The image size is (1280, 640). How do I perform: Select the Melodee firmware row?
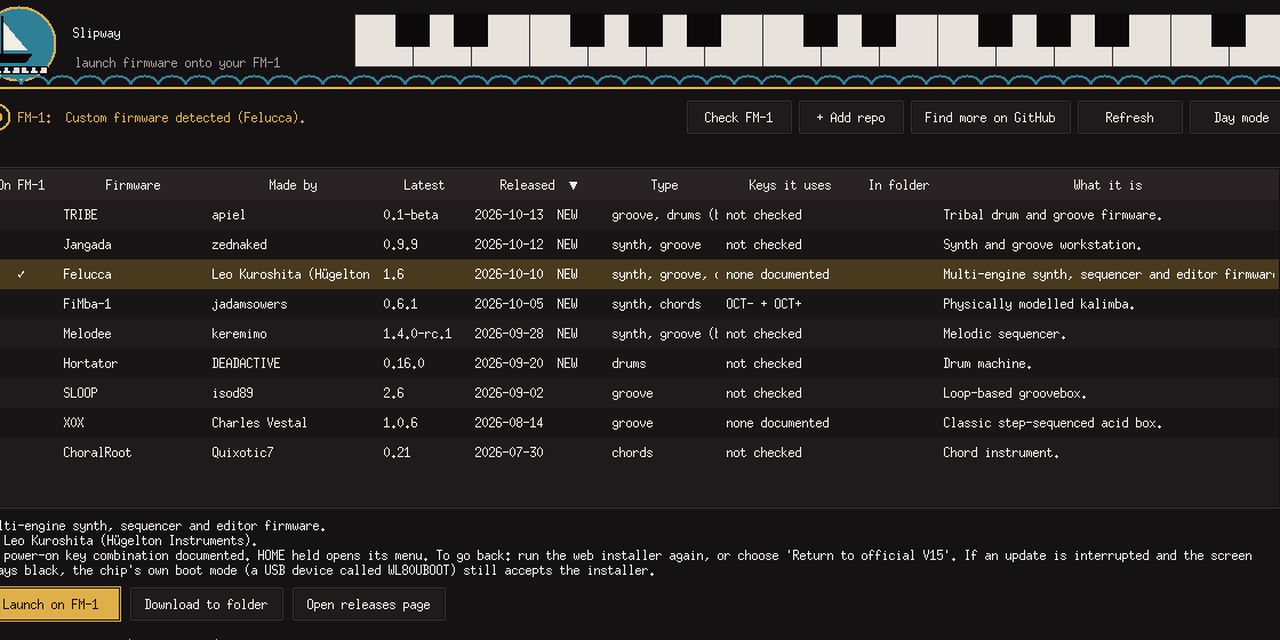(x=640, y=333)
